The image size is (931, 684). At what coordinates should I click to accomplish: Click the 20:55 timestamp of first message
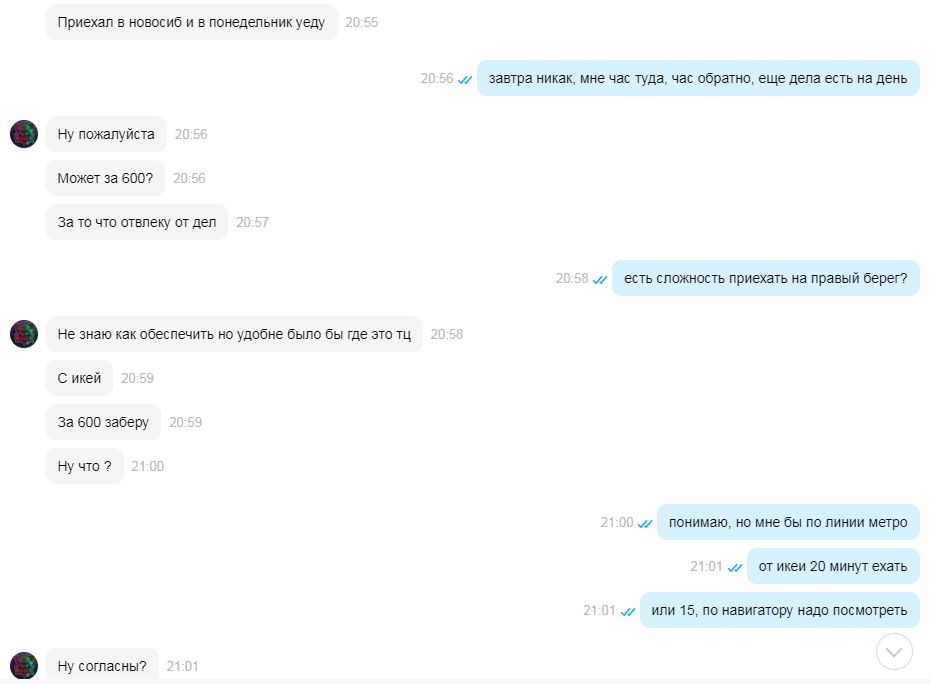362,23
